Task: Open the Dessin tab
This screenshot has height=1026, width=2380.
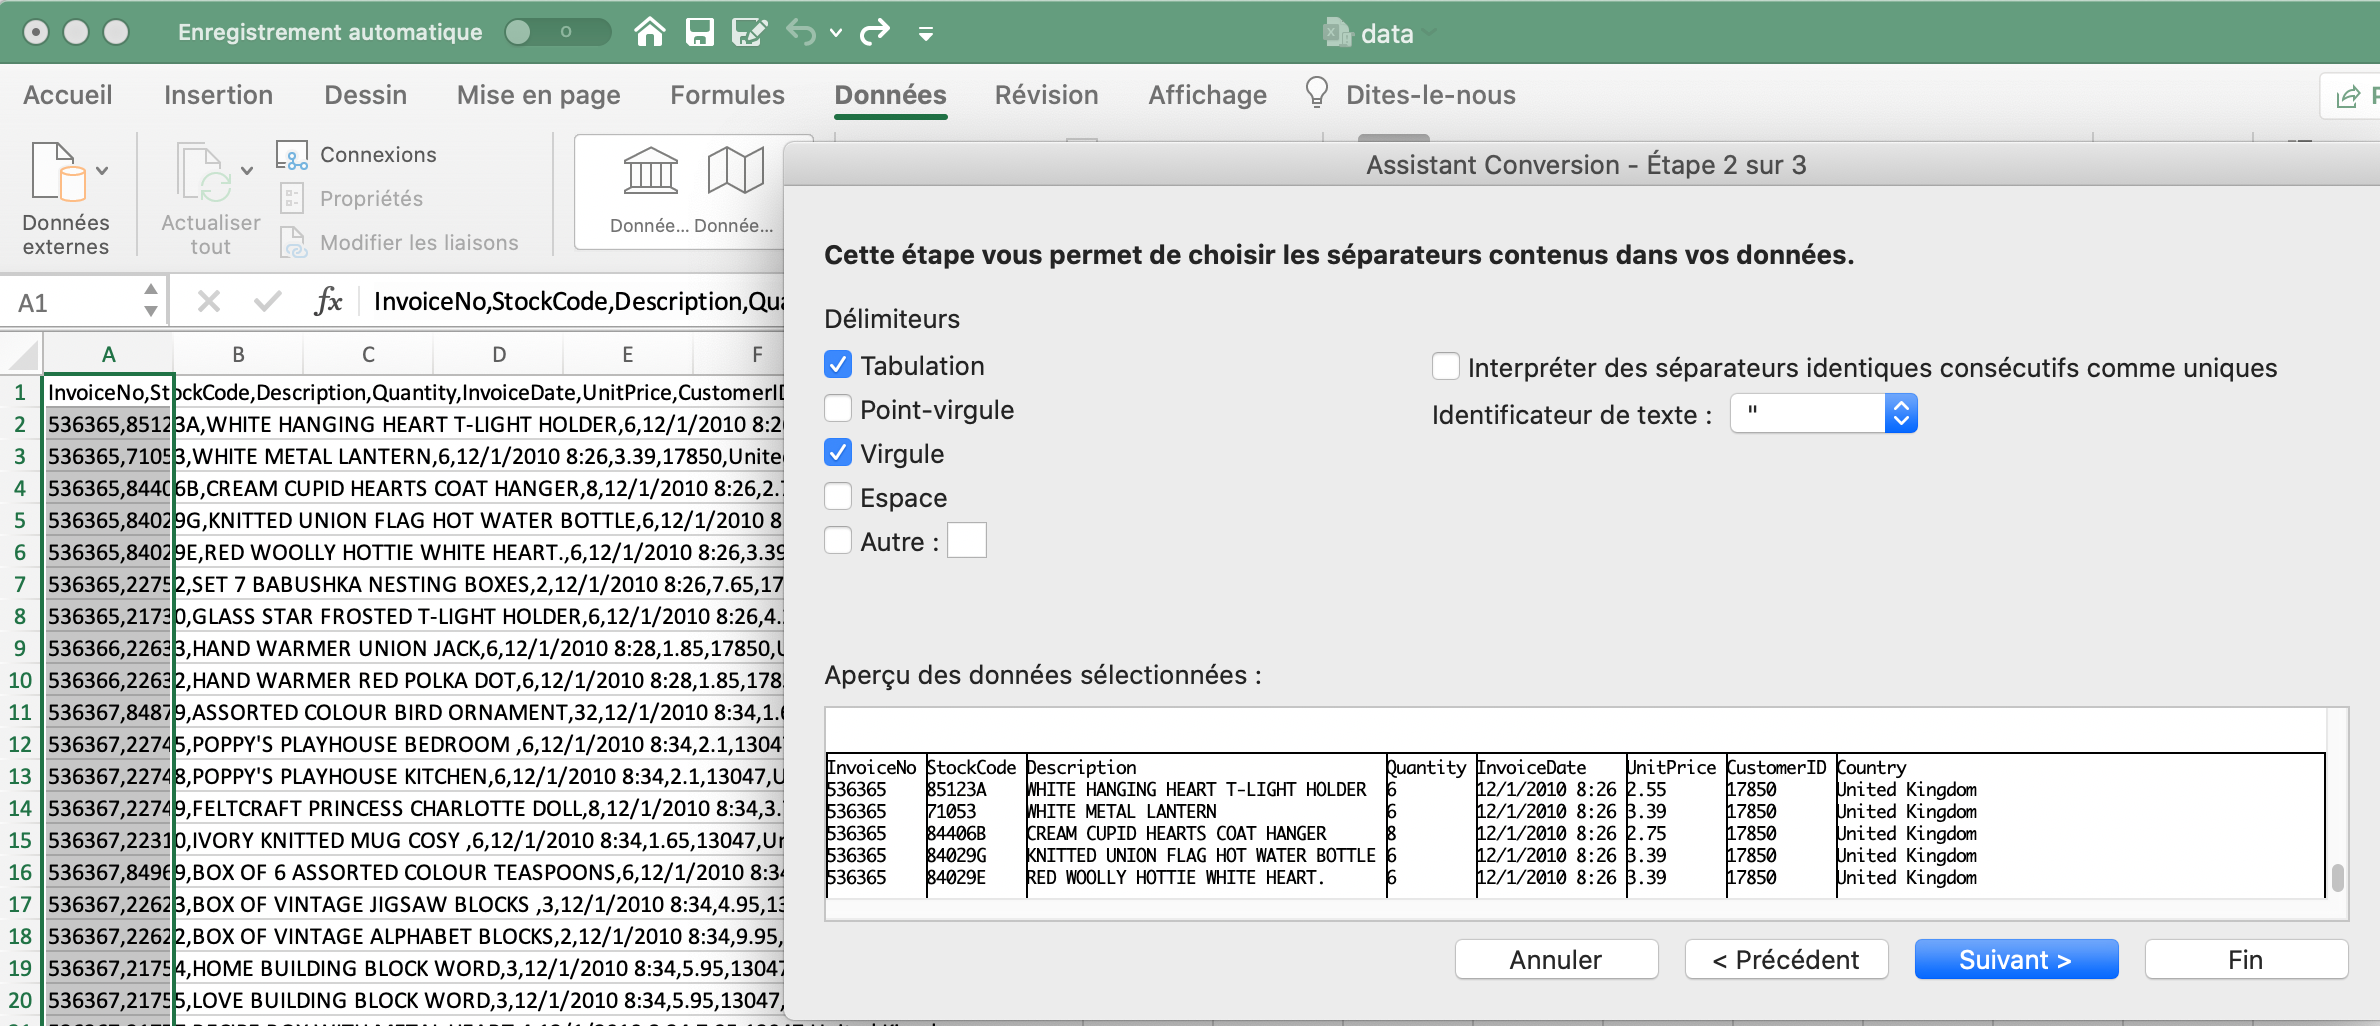Action: [x=365, y=95]
